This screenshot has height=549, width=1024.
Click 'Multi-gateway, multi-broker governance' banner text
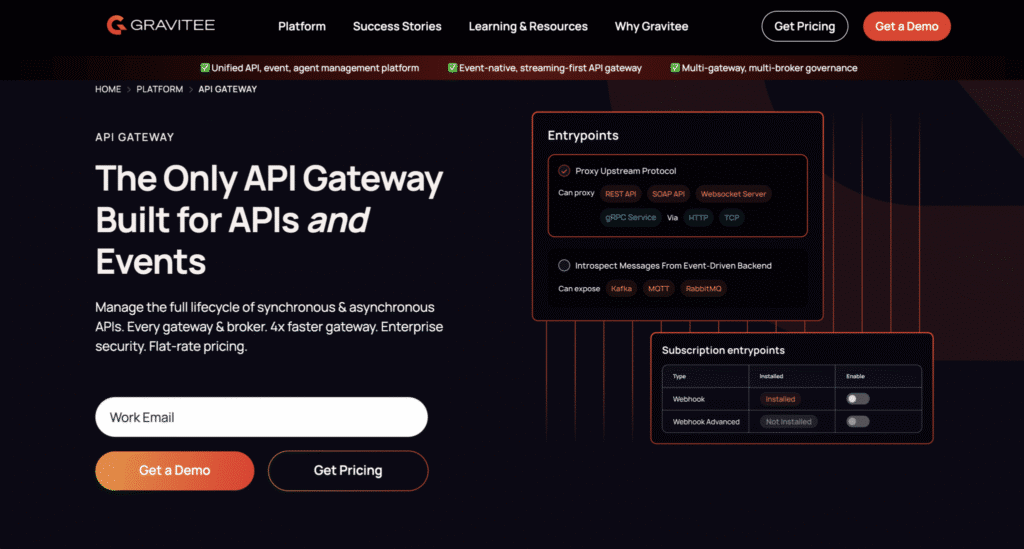point(769,68)
